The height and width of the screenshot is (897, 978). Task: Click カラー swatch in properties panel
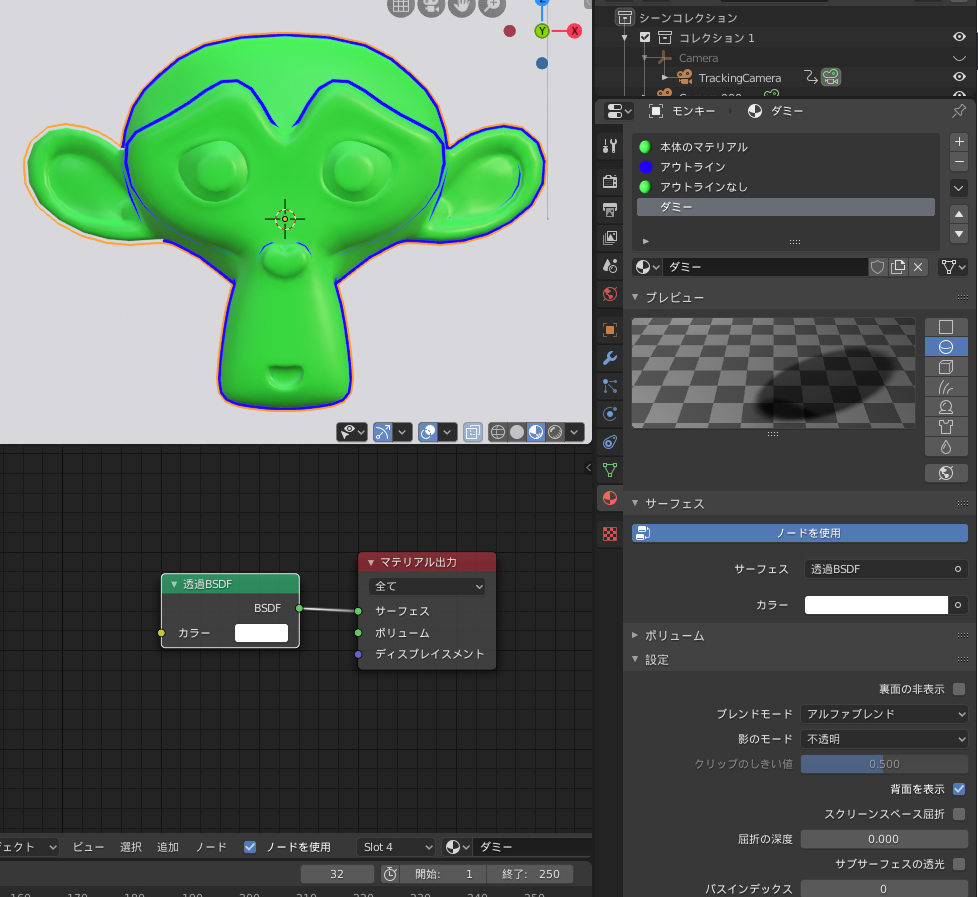tap(876, 605)
